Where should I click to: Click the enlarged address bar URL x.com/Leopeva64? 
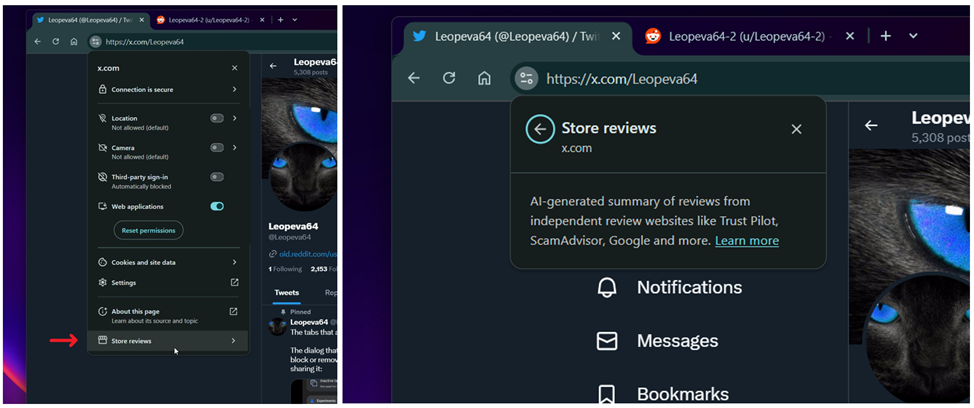(x=622, y=79)
